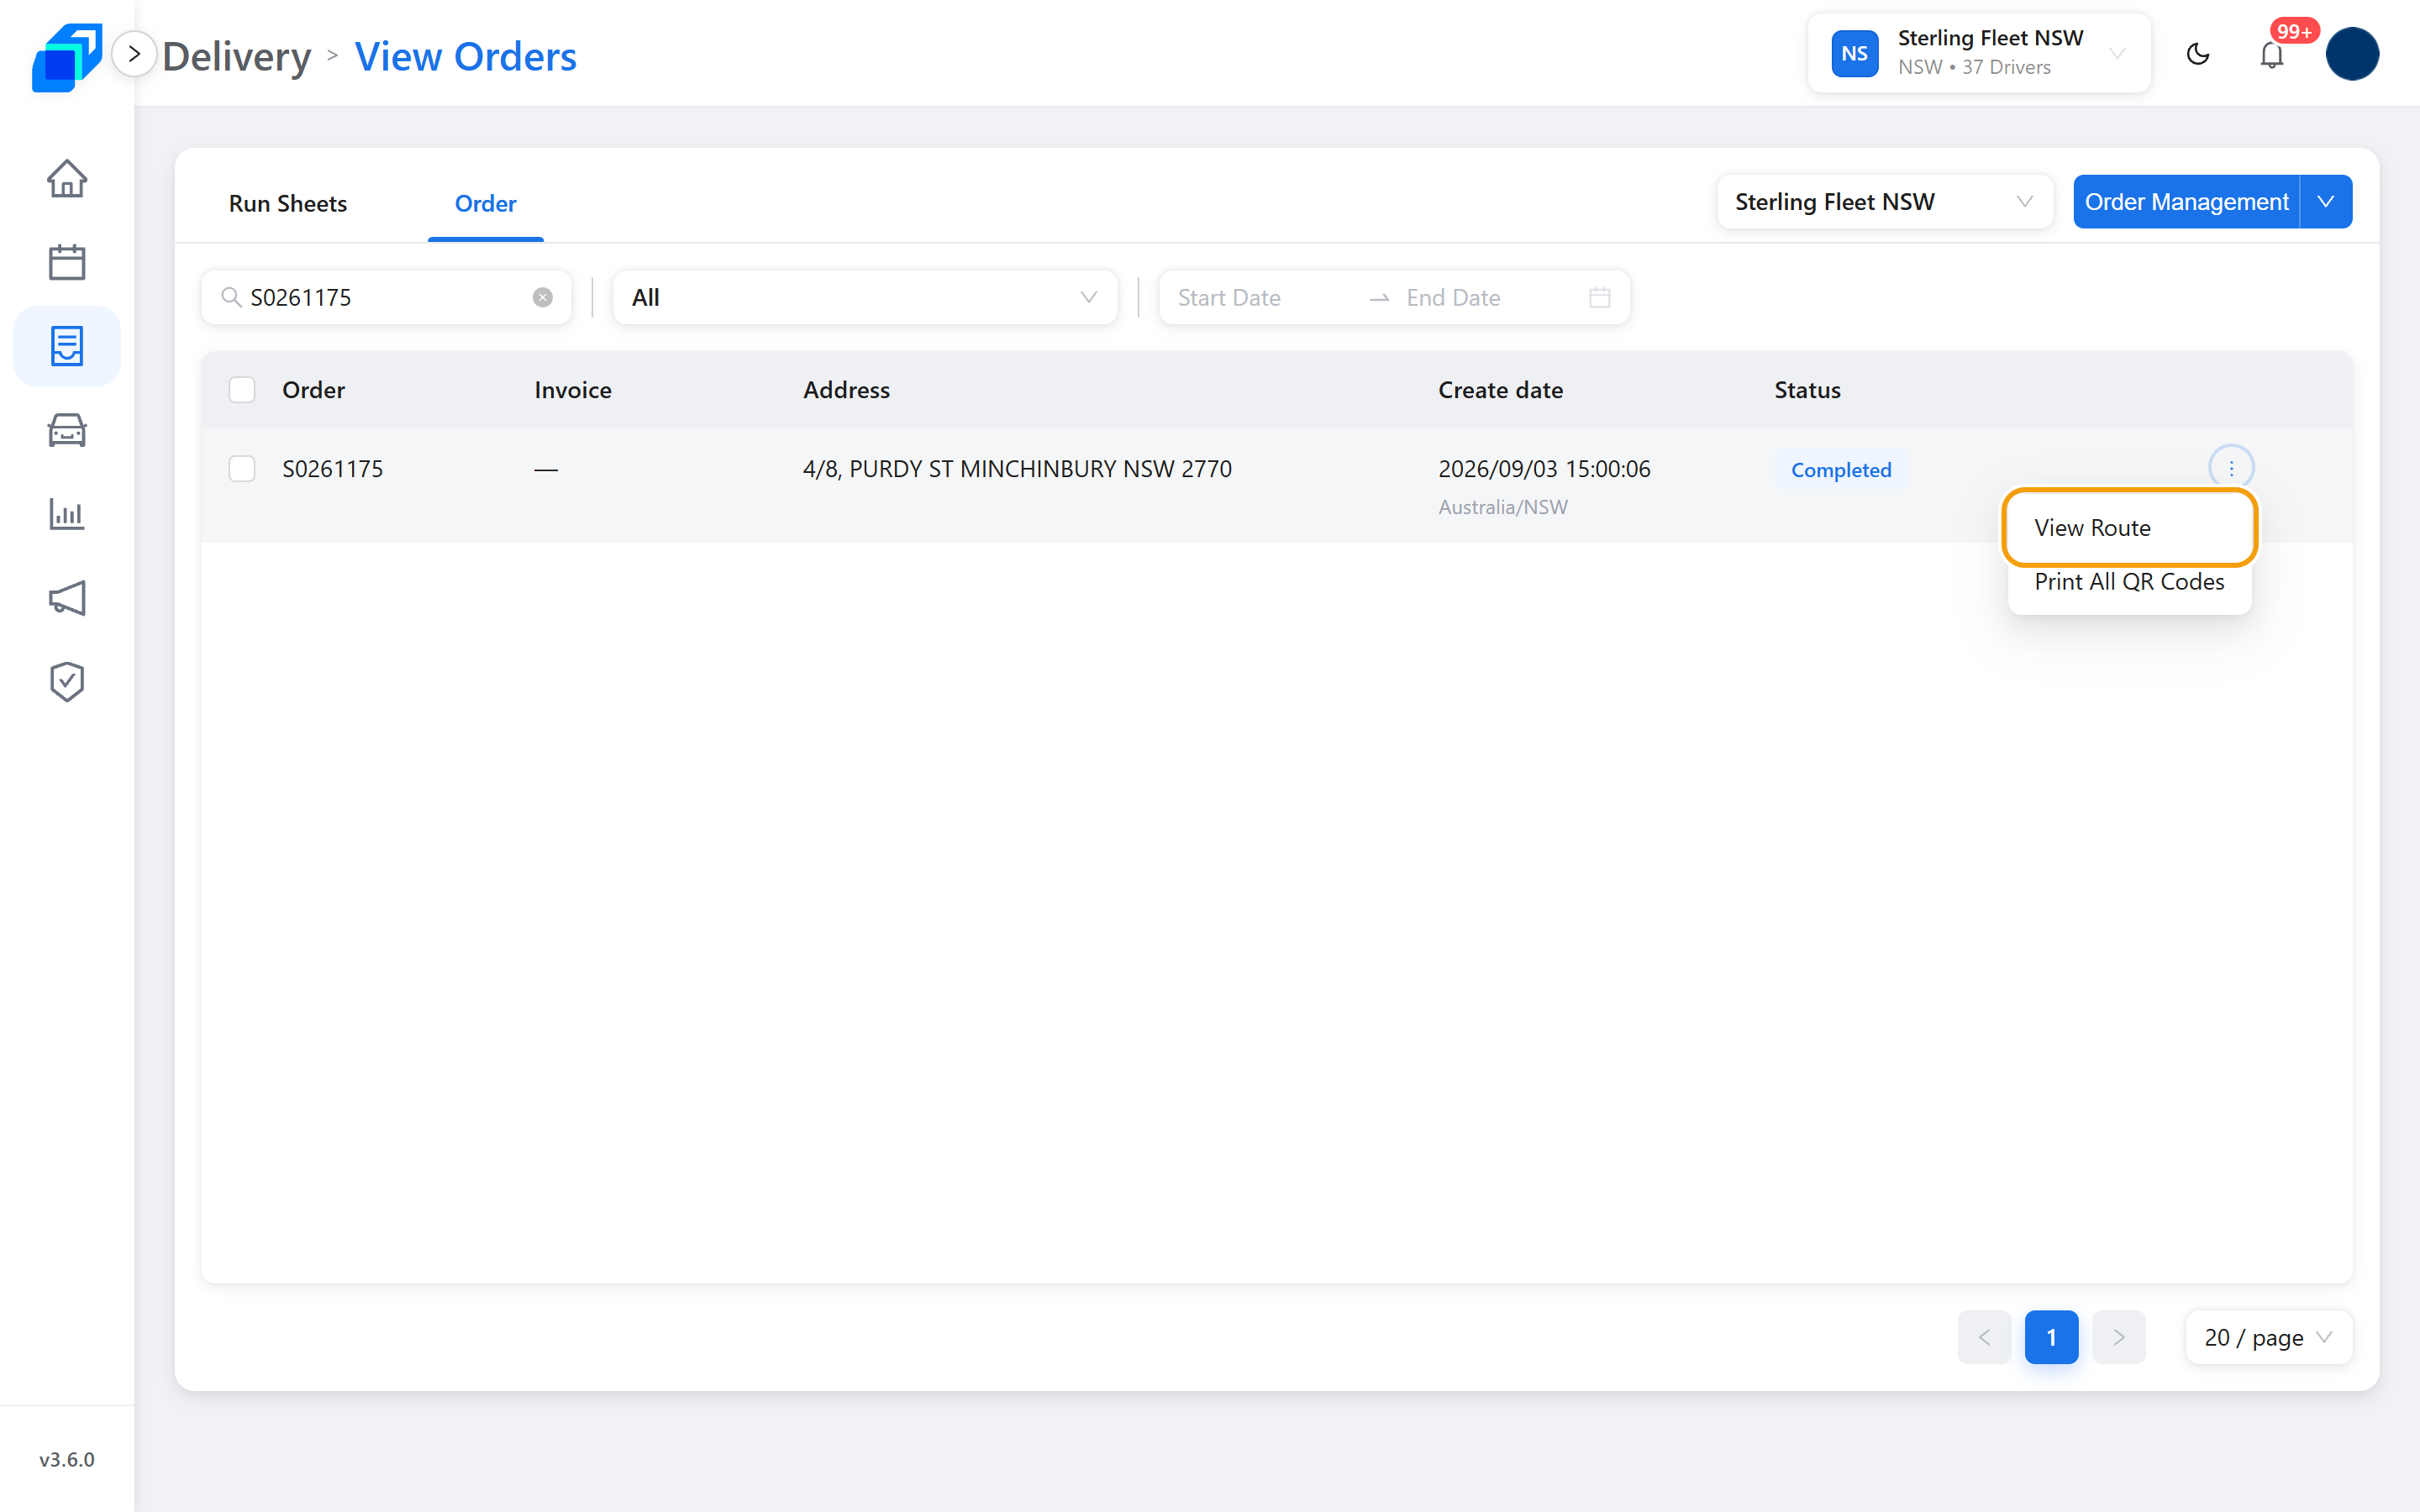Click the search magnifier icon
The width and height of the screenshot is (2420, 1512).
[231, 297]
